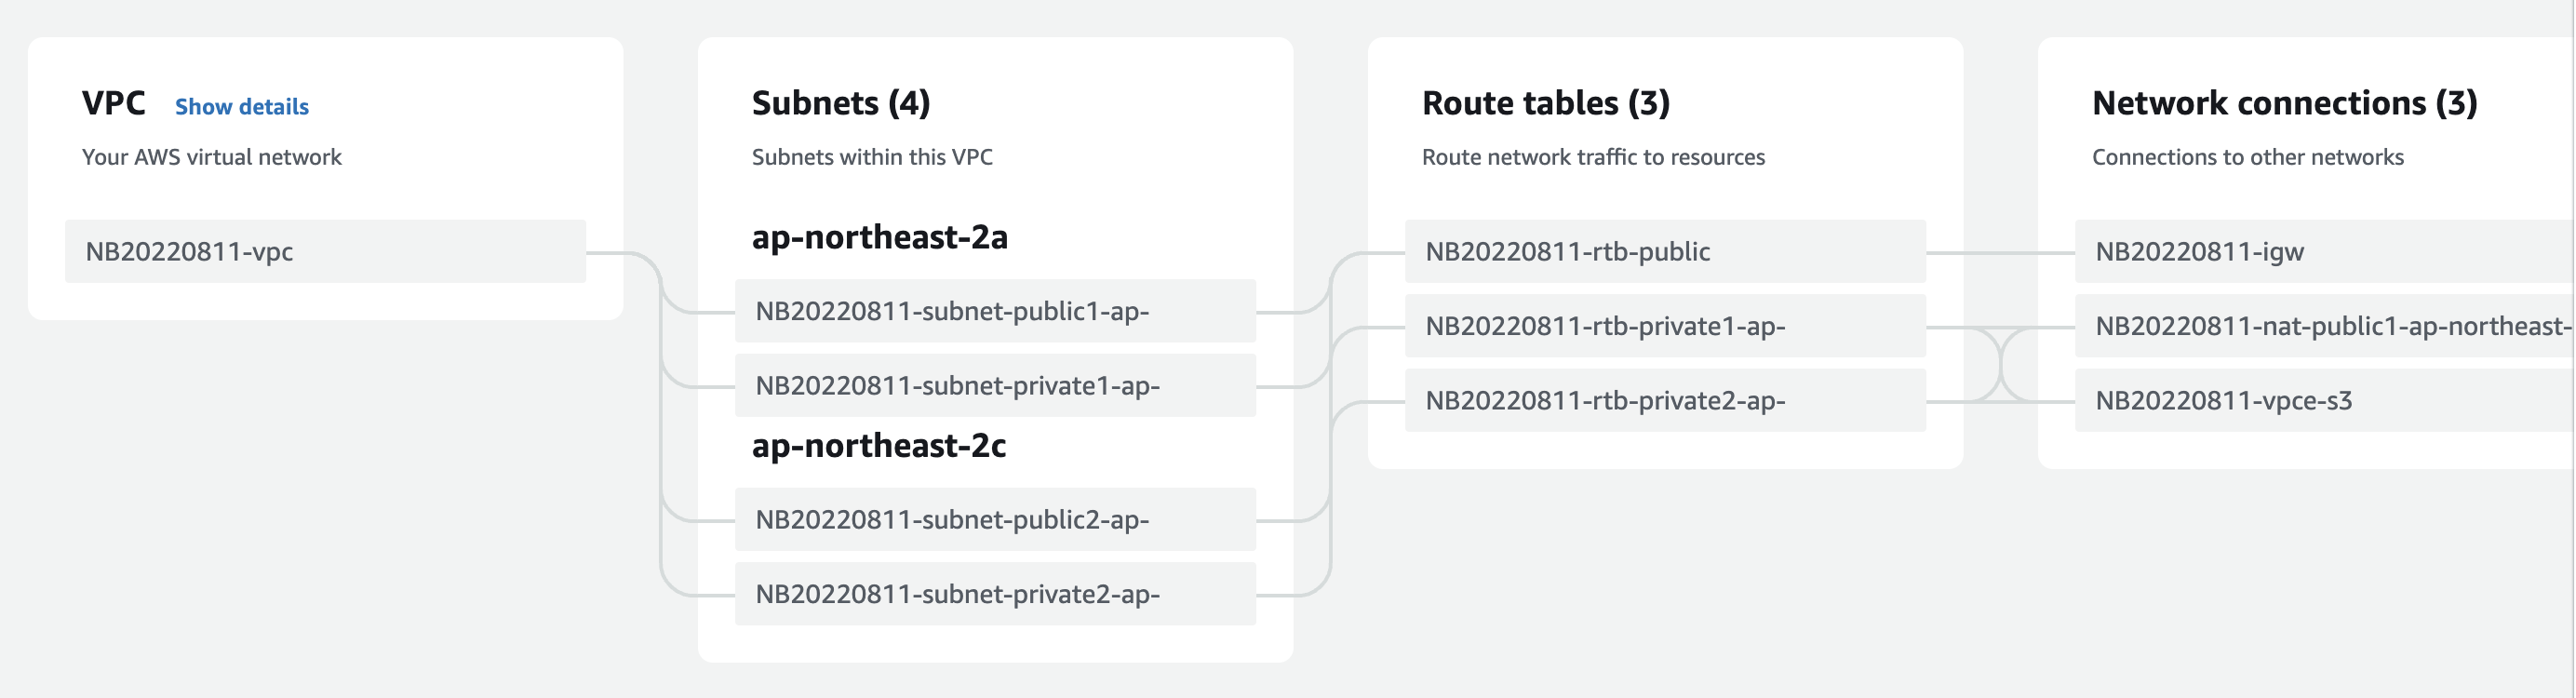Screen dimensions: 2576x698
Task: Click the subnet-private2 subnet item
Action: [994, 594]
